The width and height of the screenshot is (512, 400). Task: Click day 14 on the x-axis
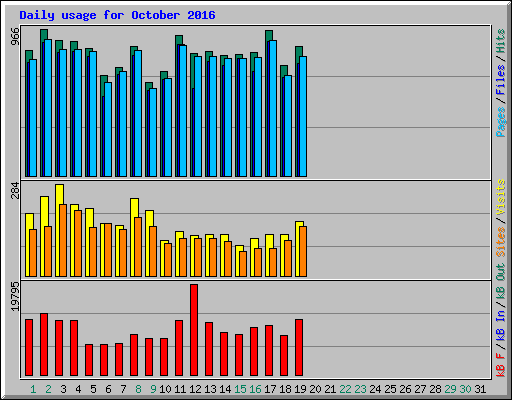(225, 389)
